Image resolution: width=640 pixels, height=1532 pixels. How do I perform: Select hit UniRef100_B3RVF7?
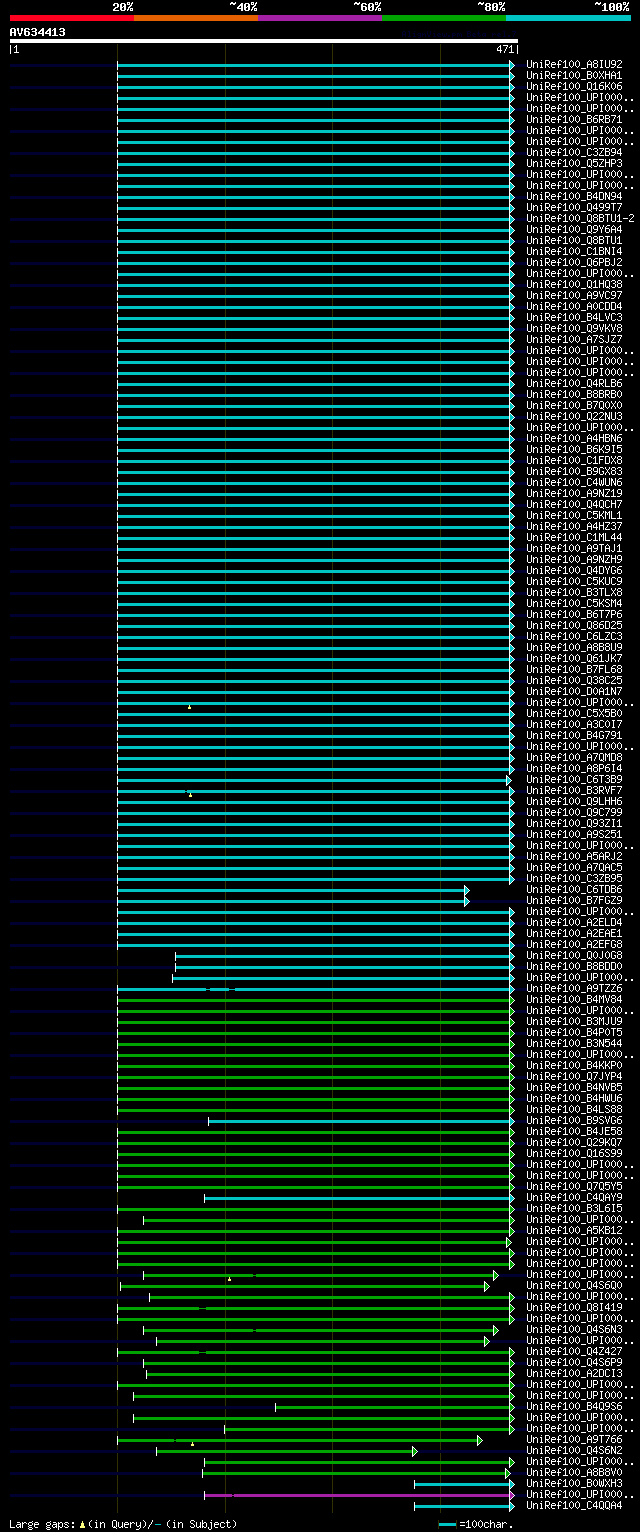coord(574,790)
